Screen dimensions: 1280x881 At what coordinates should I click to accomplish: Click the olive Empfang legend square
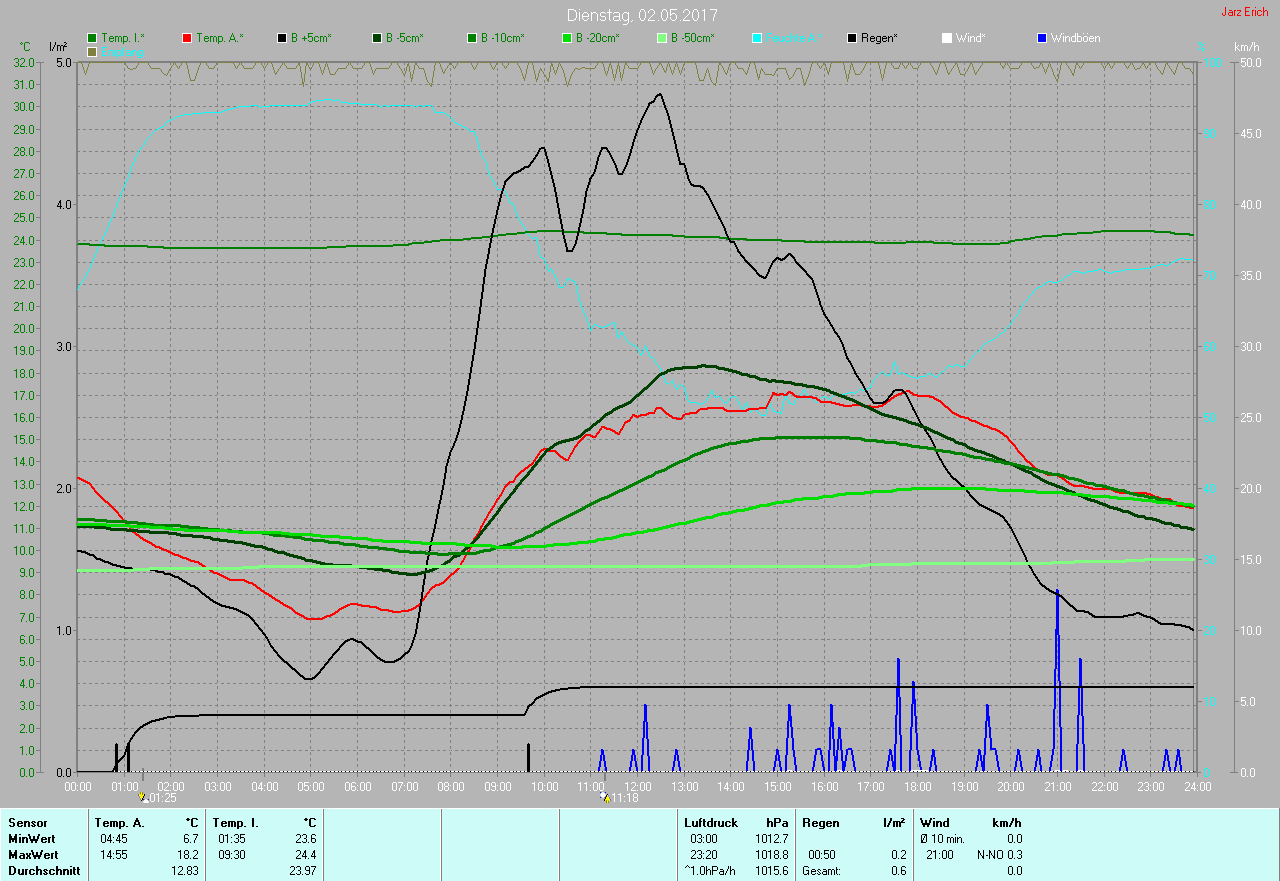pyautogui.click(x=93, y=51)
